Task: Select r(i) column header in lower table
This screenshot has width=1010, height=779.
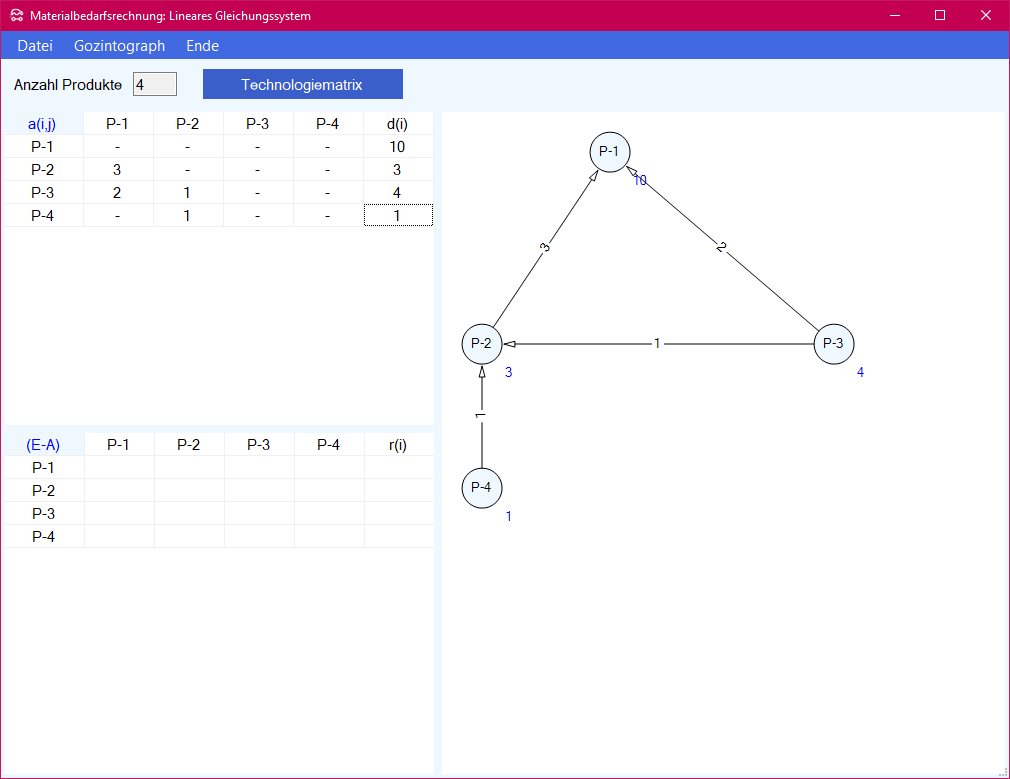Action: 398,445
